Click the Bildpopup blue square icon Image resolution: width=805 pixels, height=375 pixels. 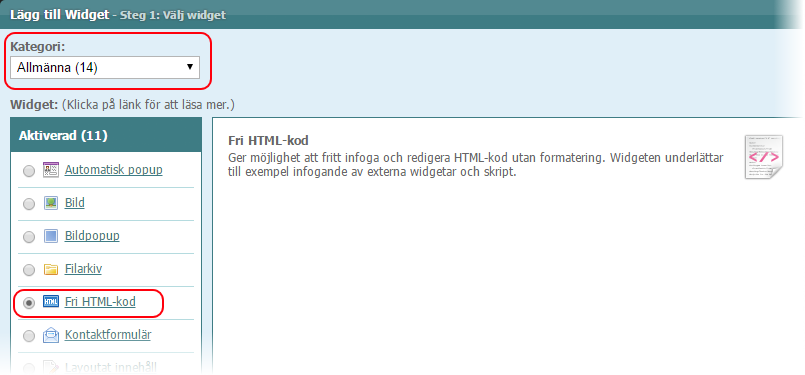51,236
